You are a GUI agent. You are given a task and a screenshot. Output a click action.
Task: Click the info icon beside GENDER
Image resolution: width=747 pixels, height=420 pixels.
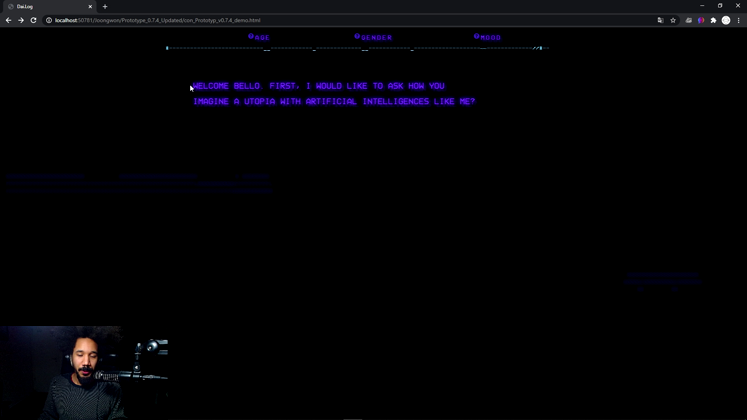point(357,37)
